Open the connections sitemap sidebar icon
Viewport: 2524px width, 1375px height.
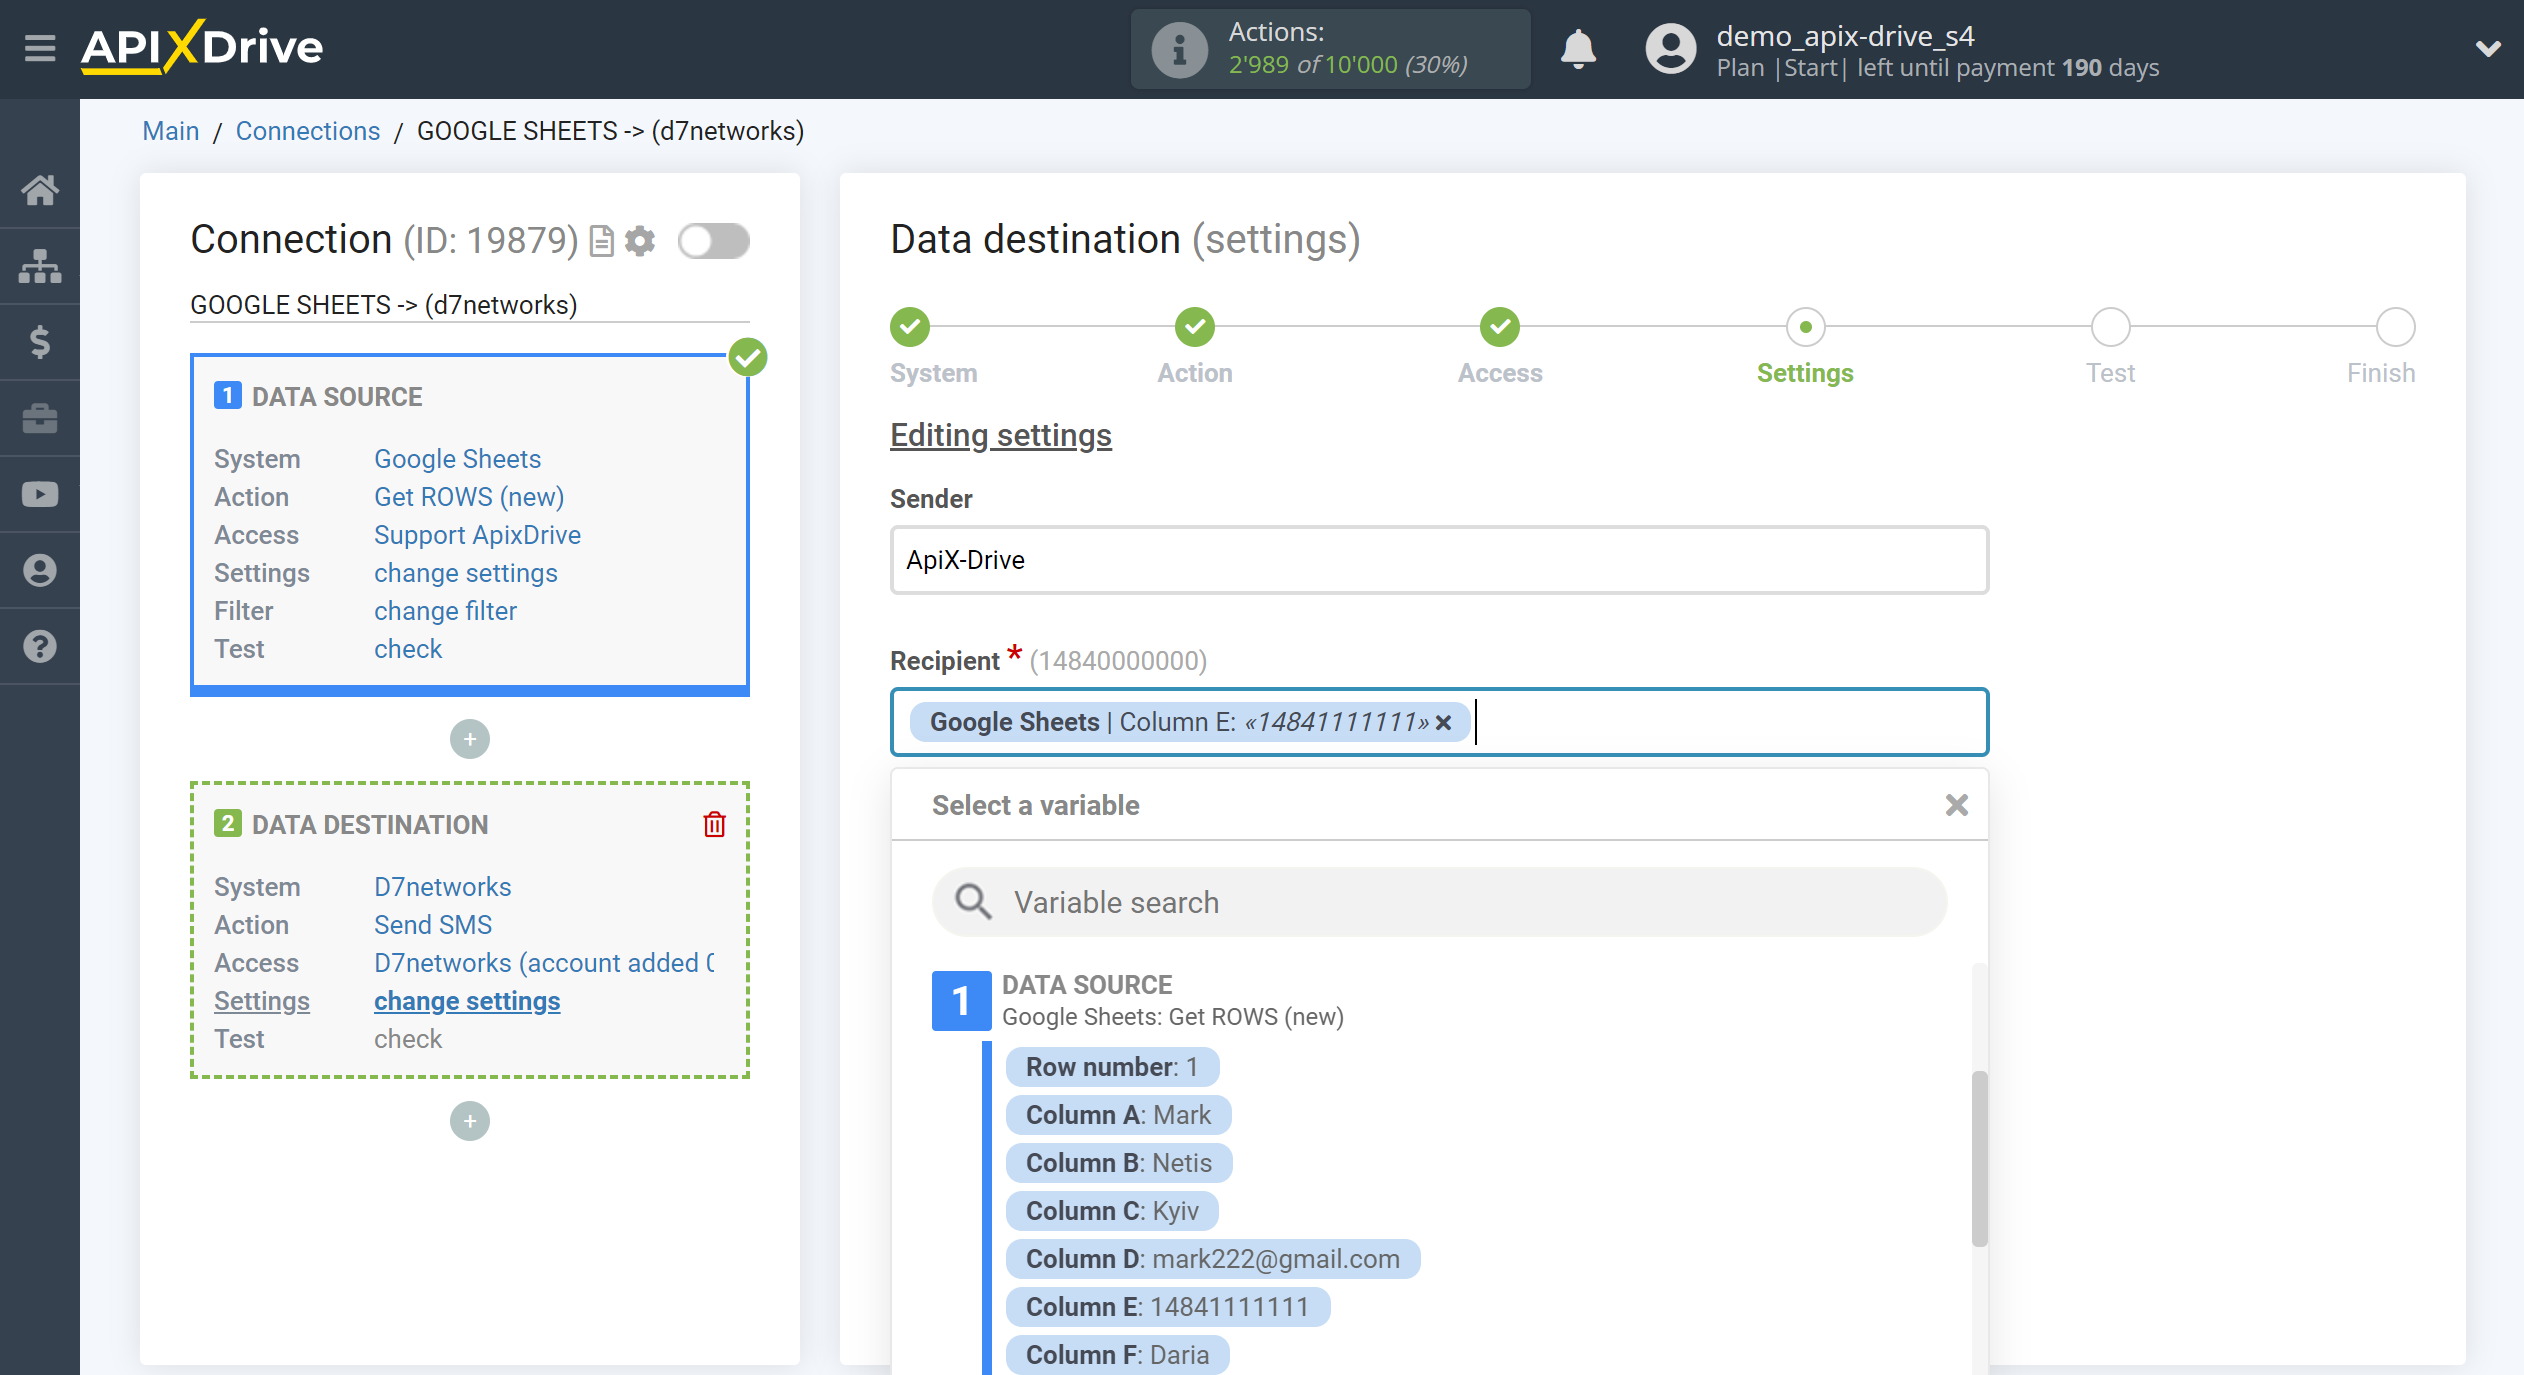point(40,266)
